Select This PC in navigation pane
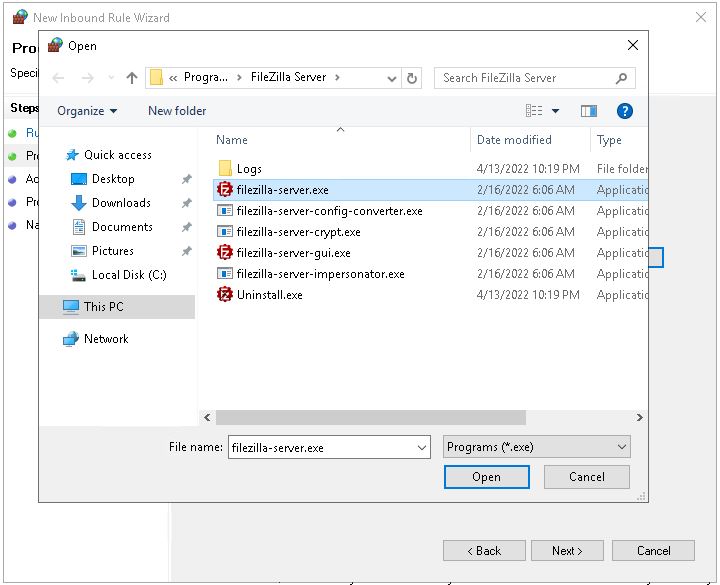Viewport: 720px width, 585px height. point(103,307)
